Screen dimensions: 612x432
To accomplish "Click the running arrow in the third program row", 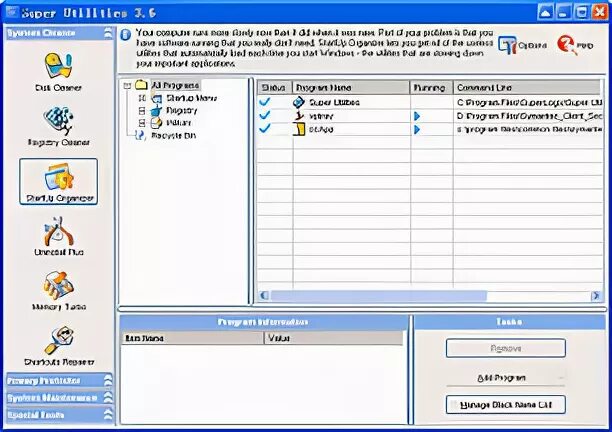I will pos(417,129).
